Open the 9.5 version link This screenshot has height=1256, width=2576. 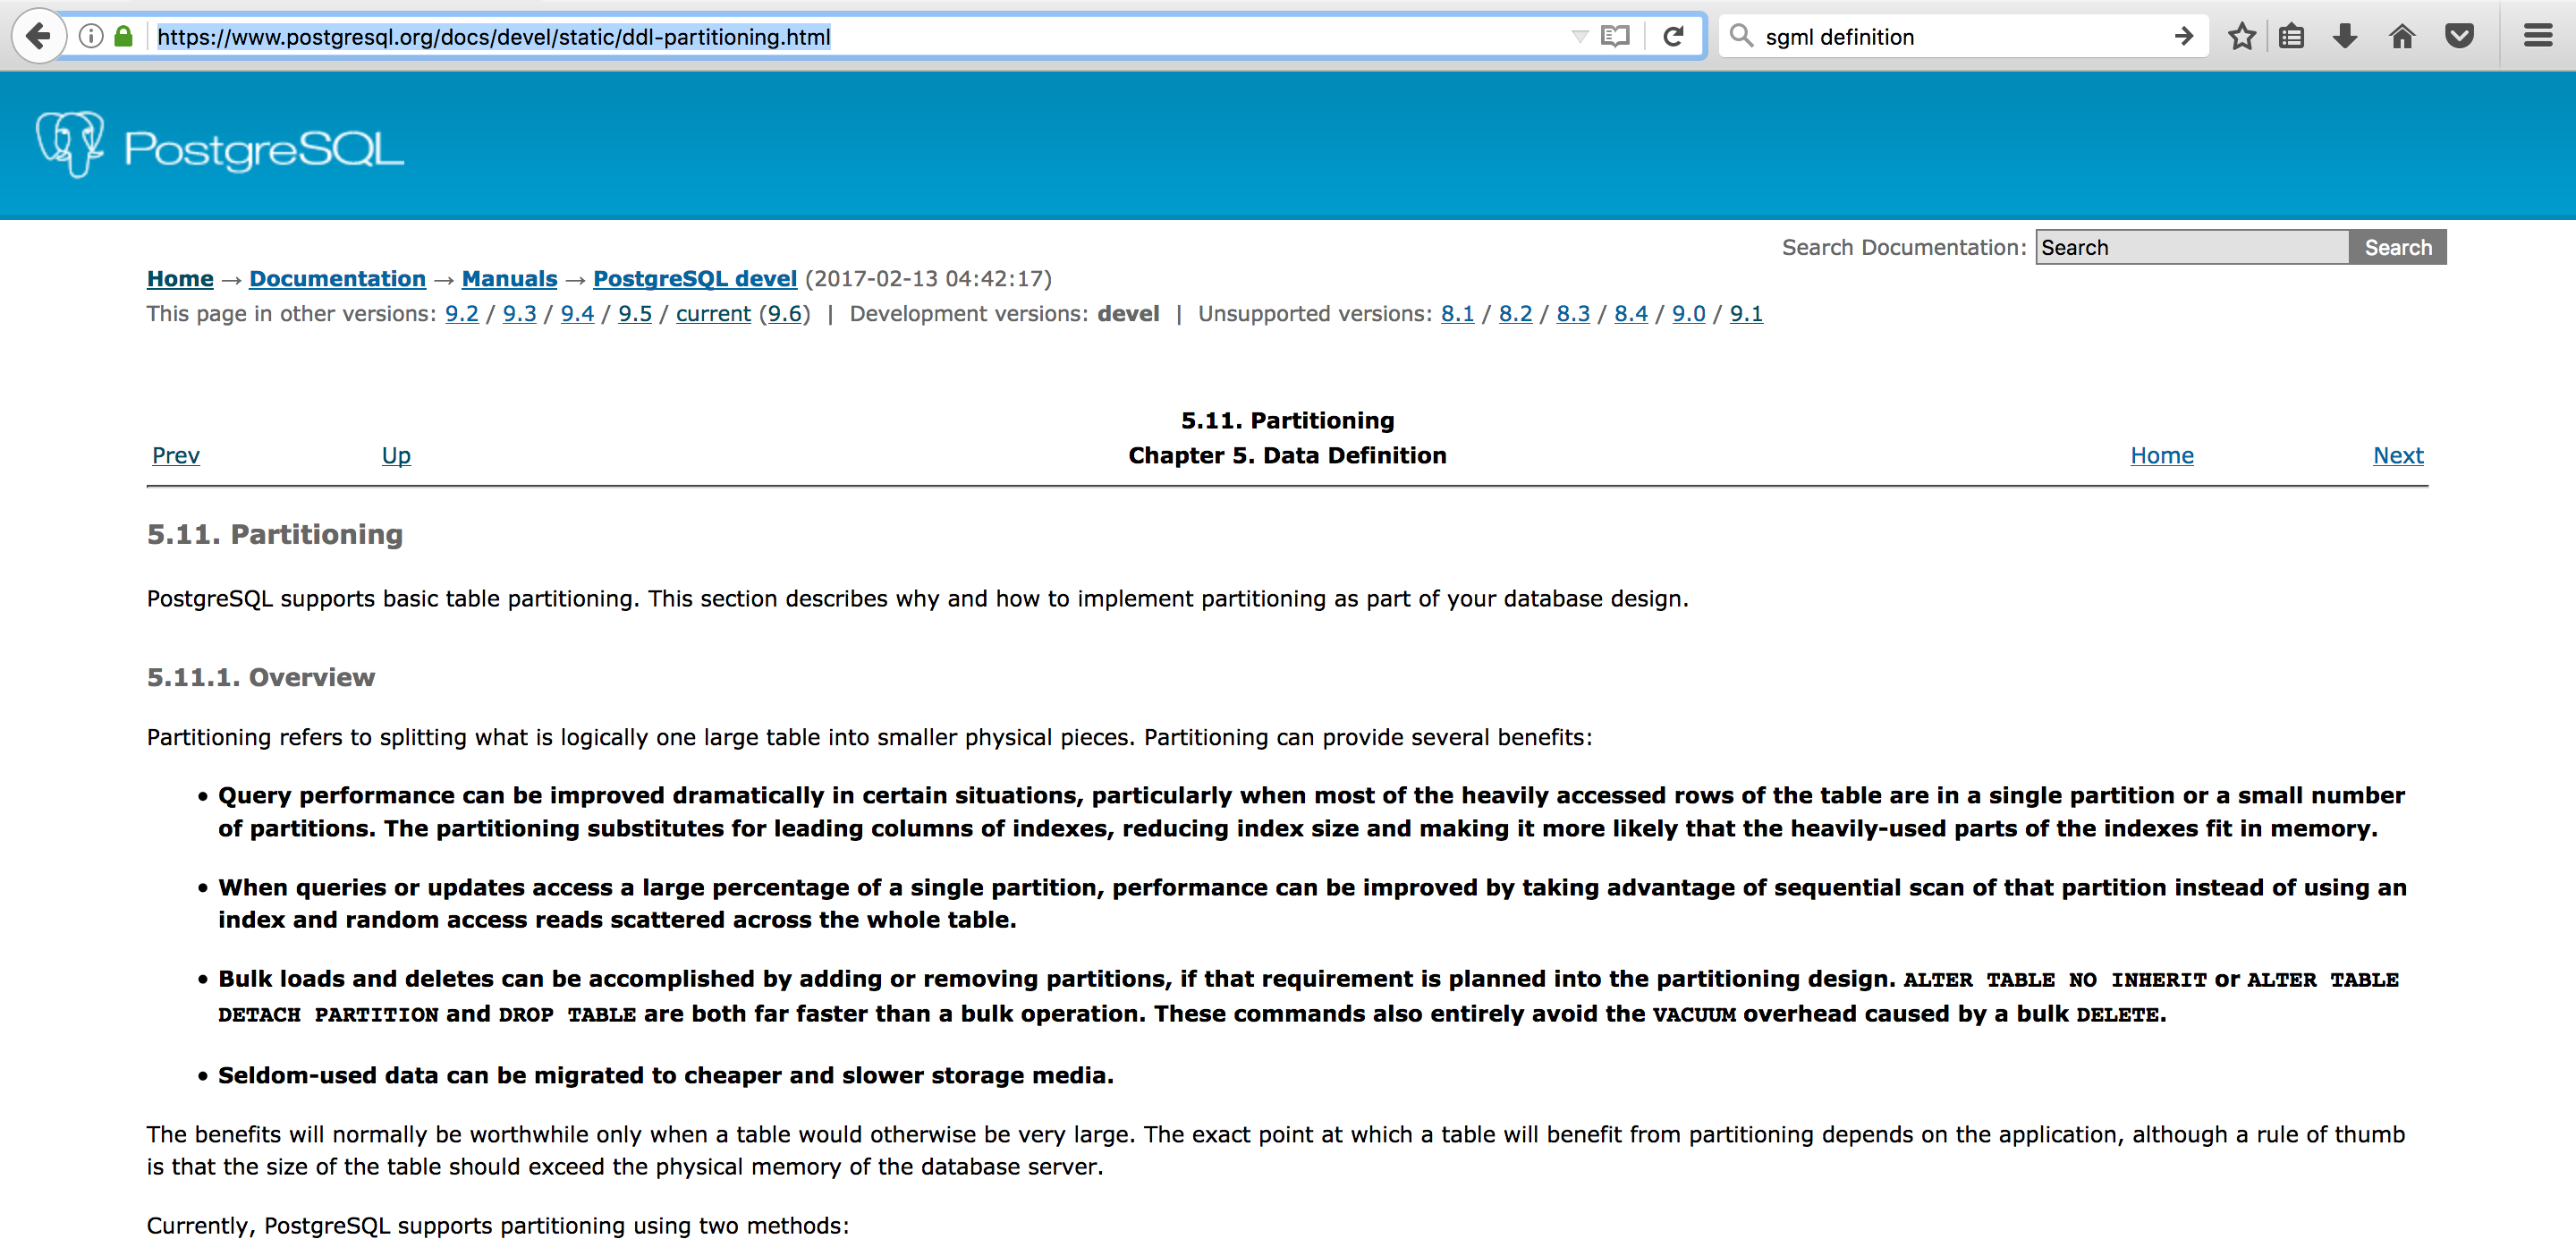coord(634,314)
